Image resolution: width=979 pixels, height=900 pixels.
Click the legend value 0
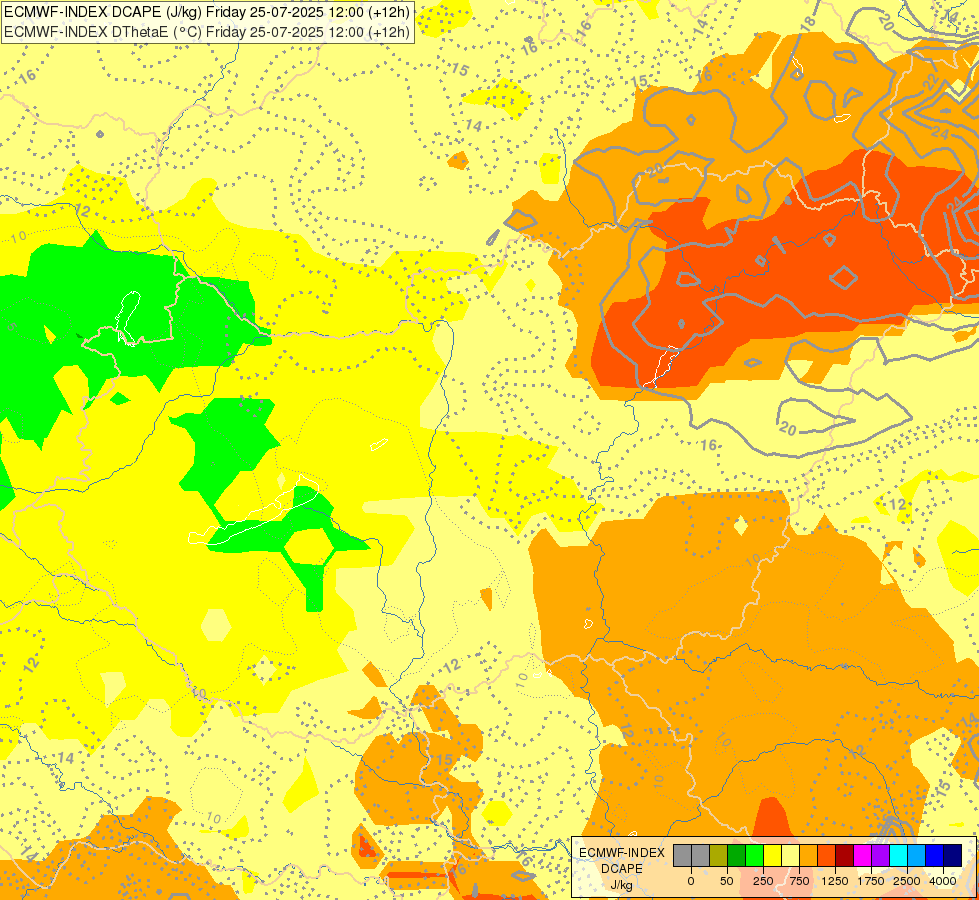tap(691, 881)
